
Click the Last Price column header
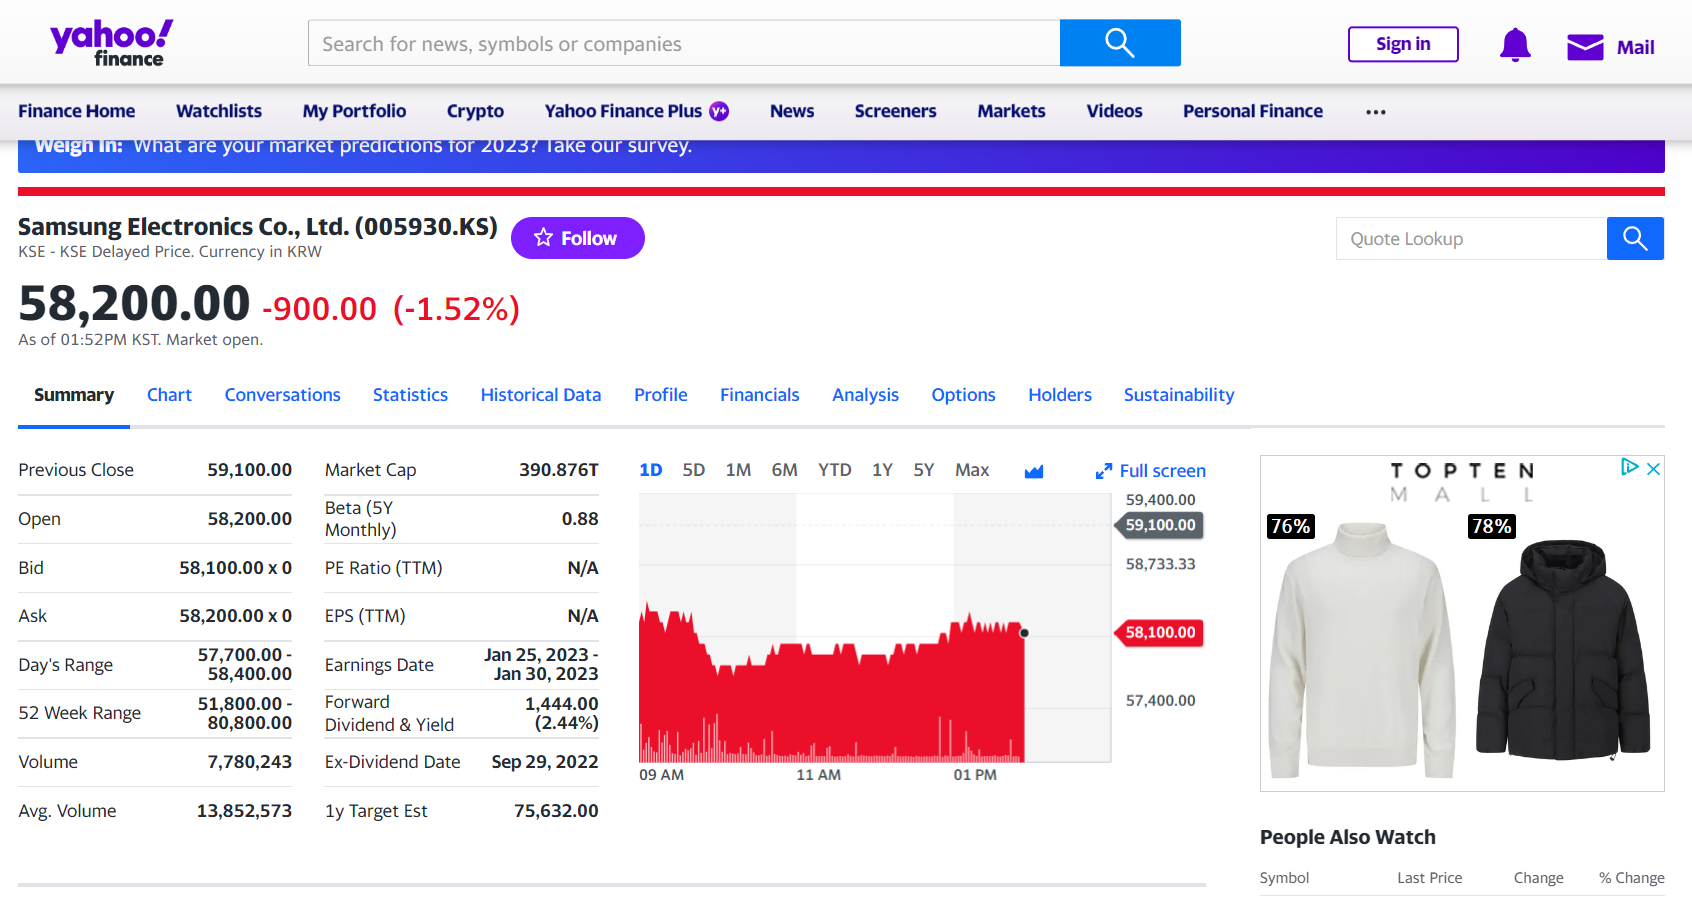click(1429, 878)
